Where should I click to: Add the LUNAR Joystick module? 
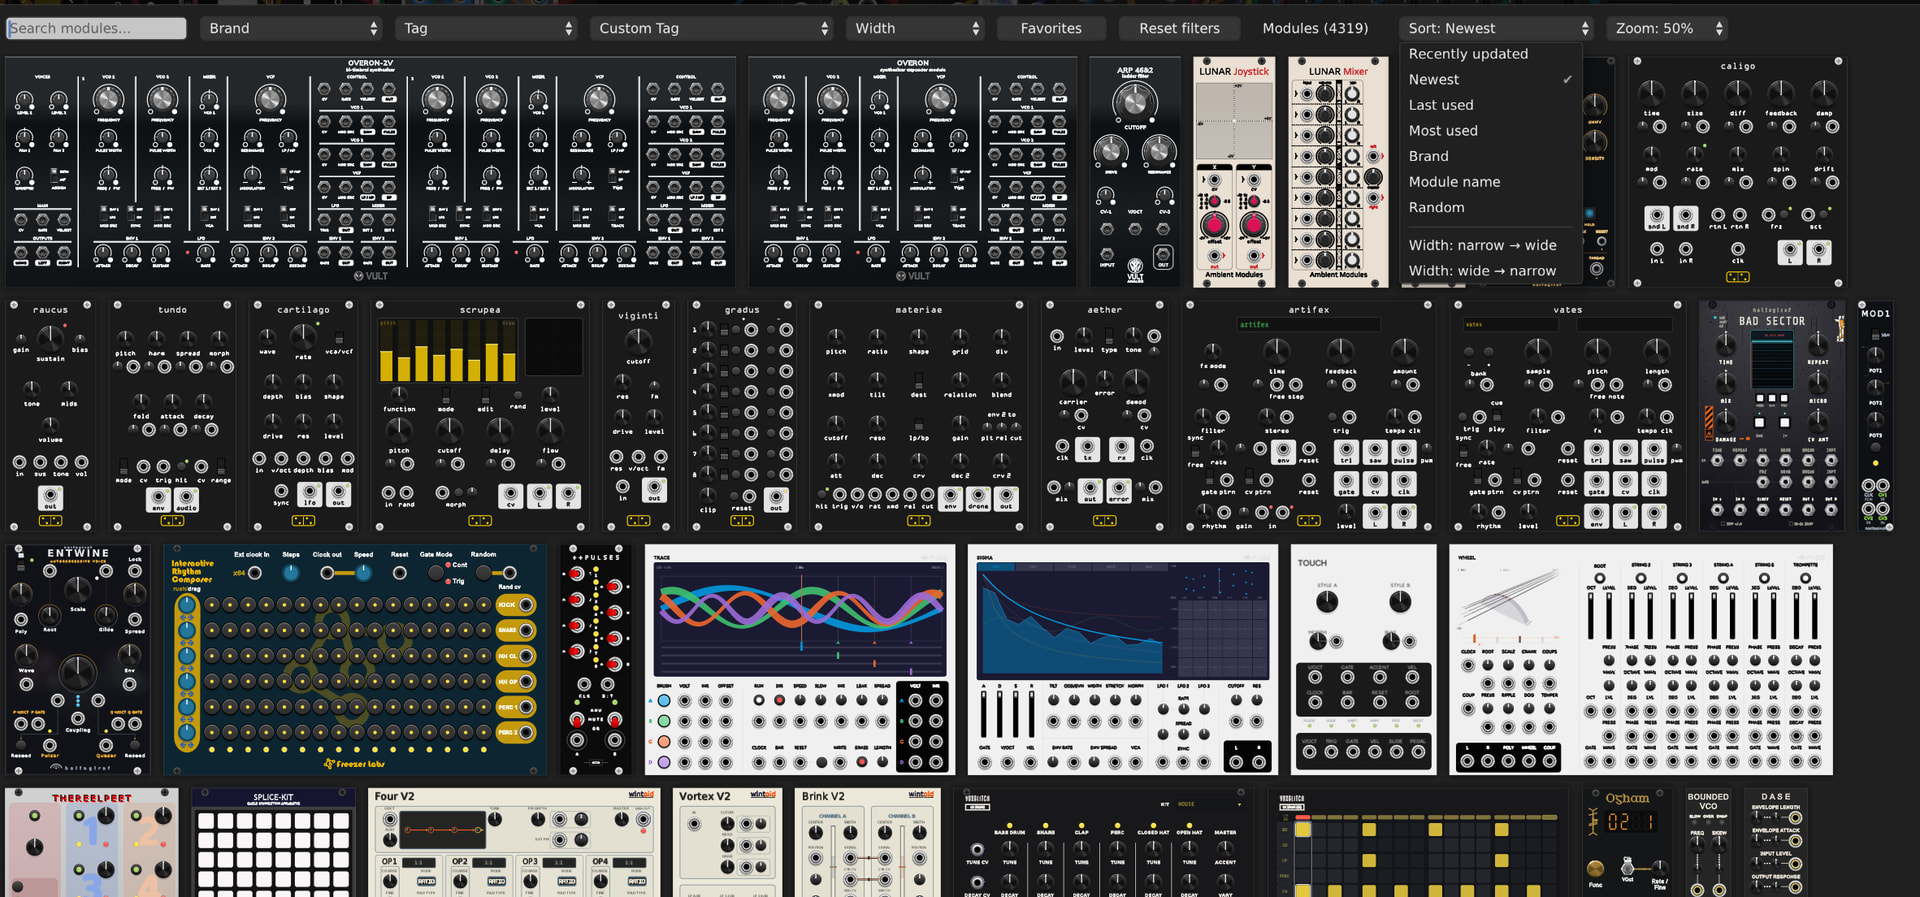[x=1234, y=172]
